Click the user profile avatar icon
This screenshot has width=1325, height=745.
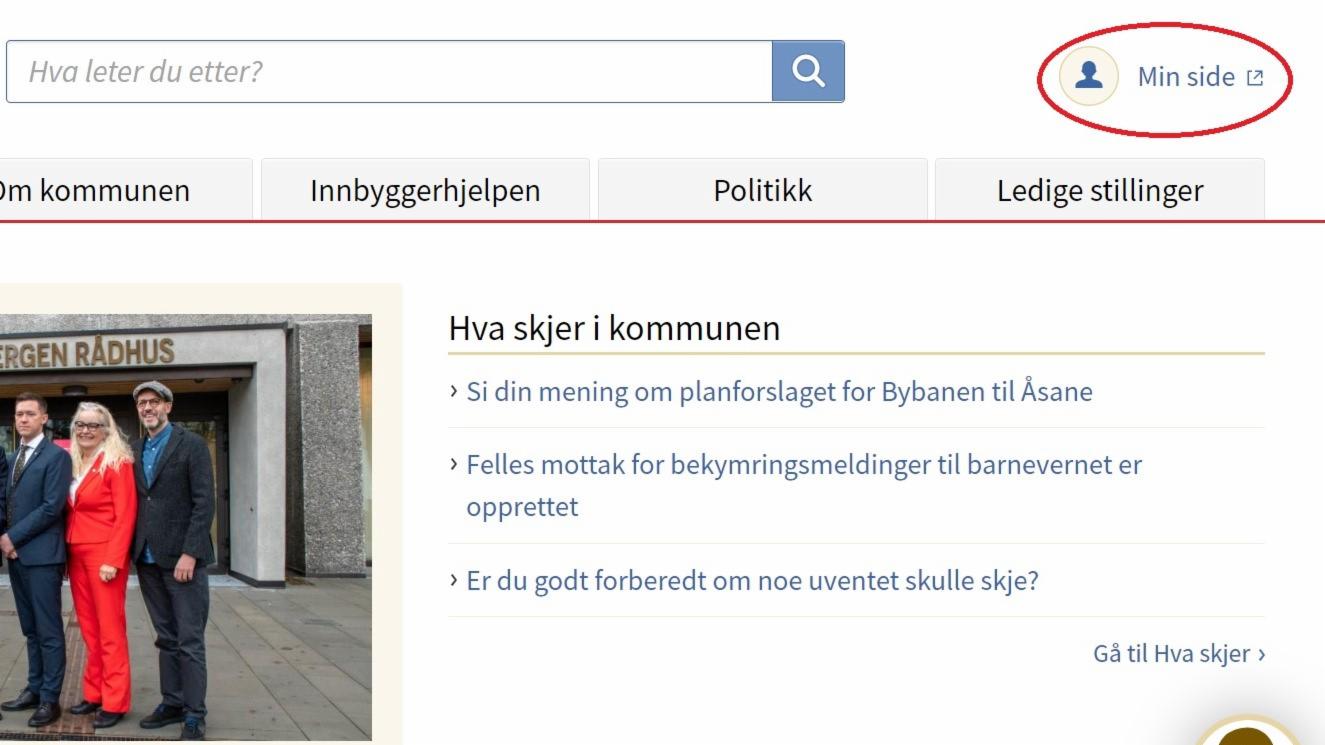(x=1088, y=76)
